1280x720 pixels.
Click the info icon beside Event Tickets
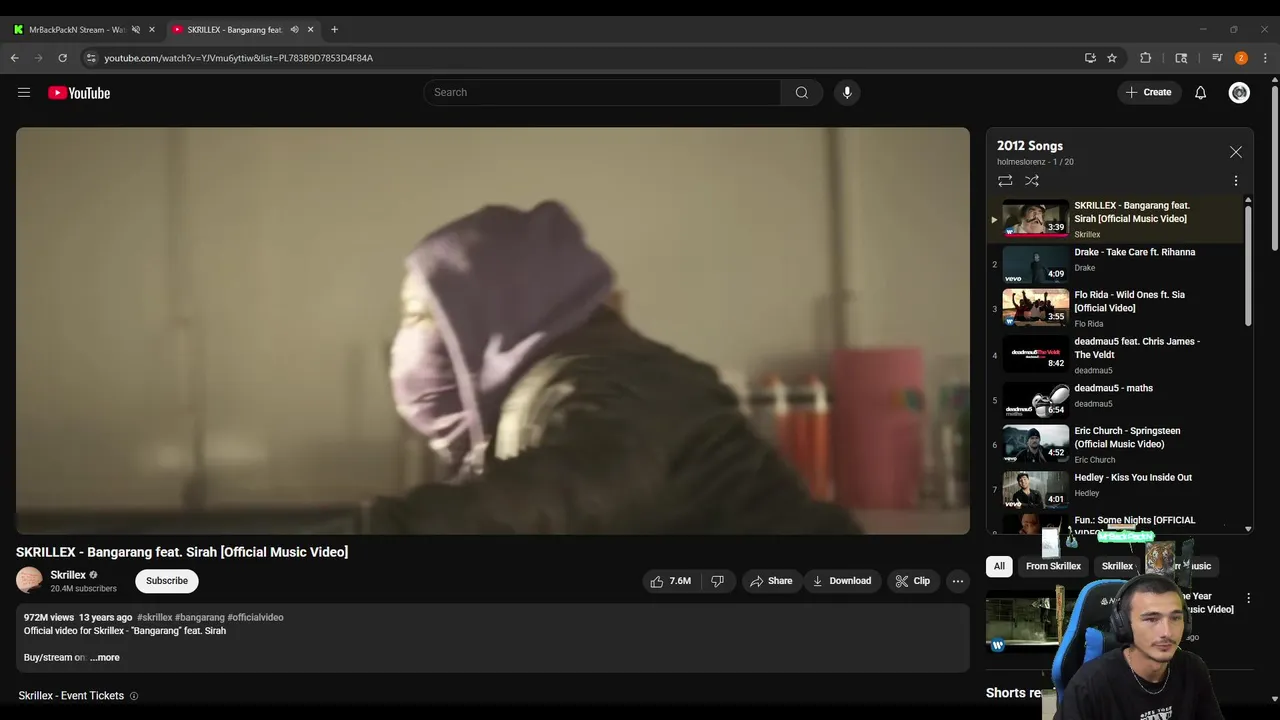[x=134, y=696]
